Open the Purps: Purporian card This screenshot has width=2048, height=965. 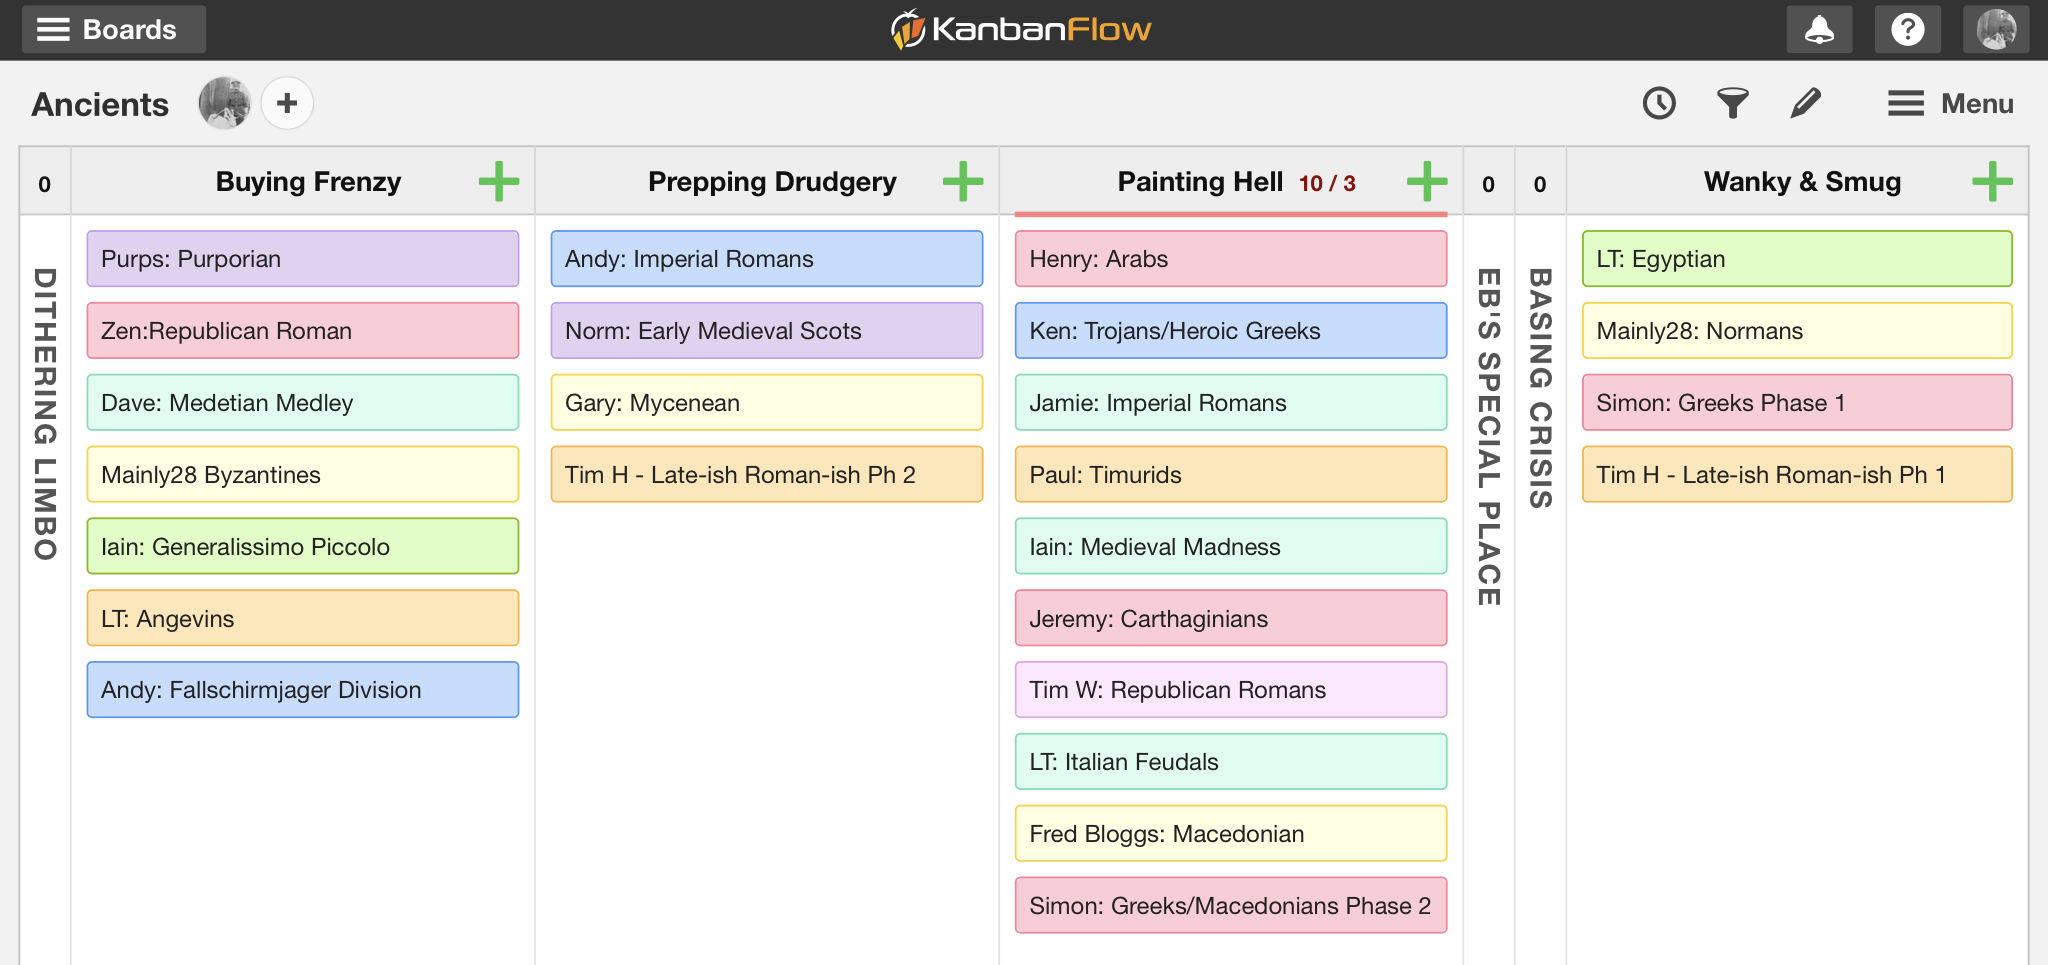point(303,259)
